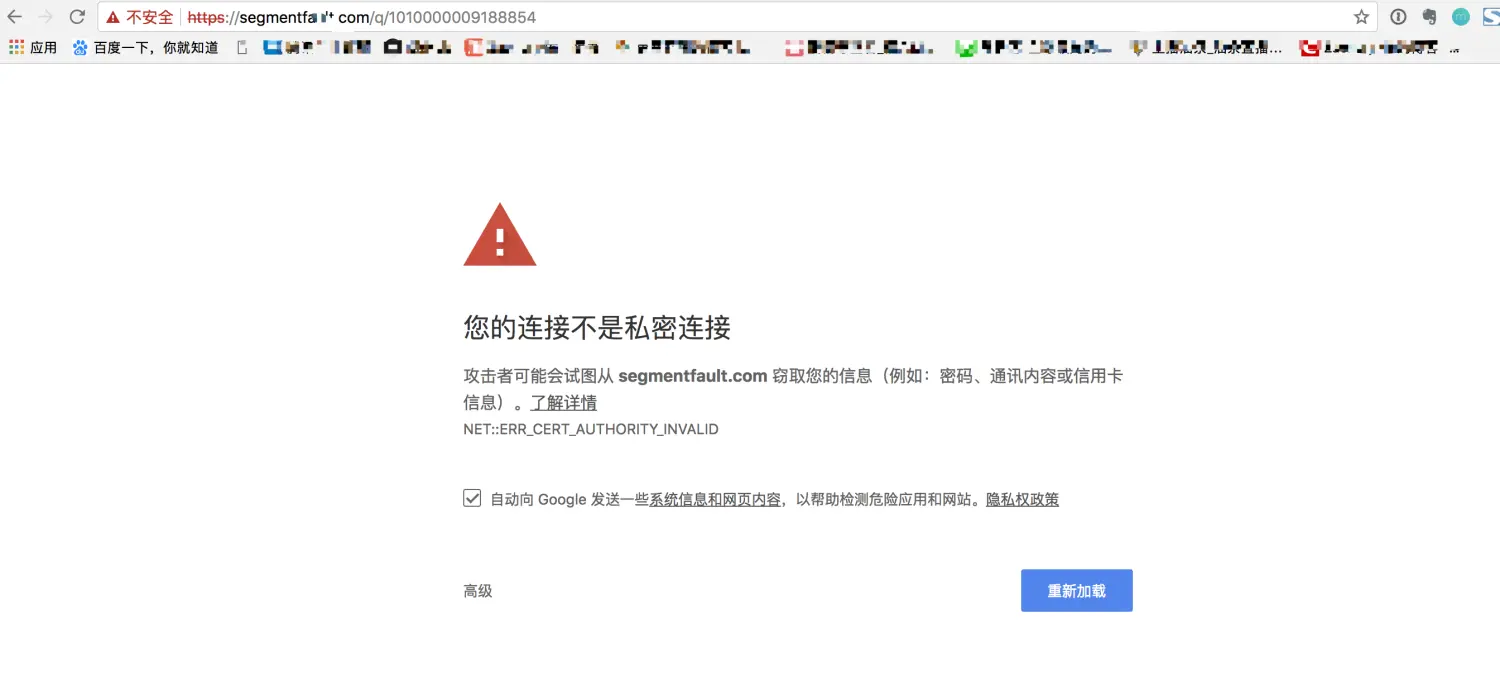Open the 1Password extension icon
1500x691 pixels.
(x=1399, y=17)
